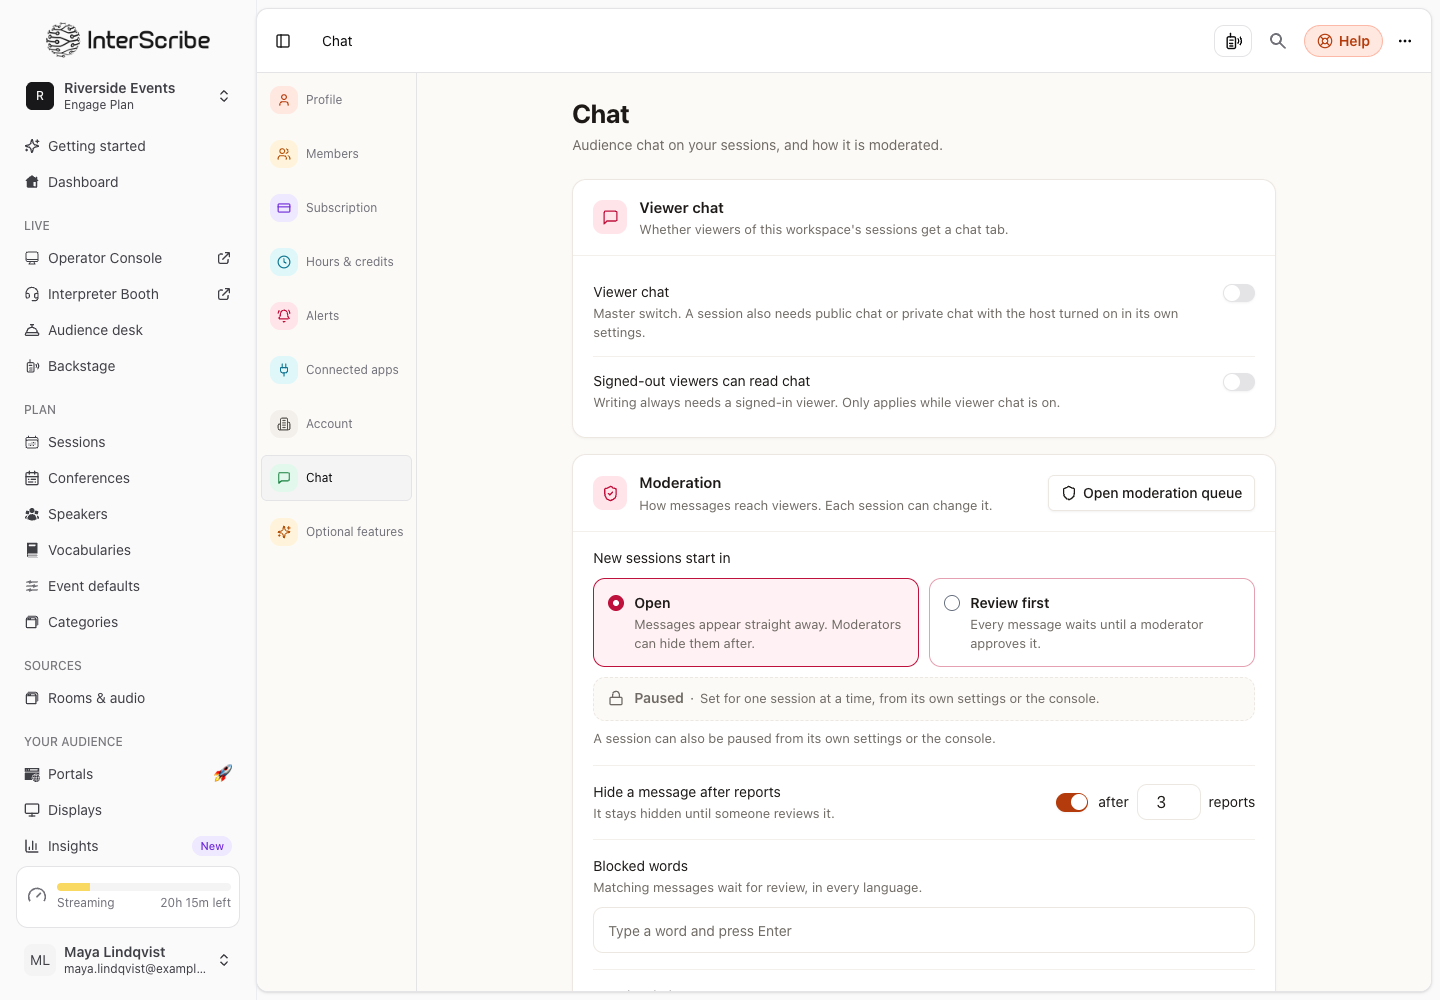Enable the Viewer chat master switch

tap(1238, 293)
